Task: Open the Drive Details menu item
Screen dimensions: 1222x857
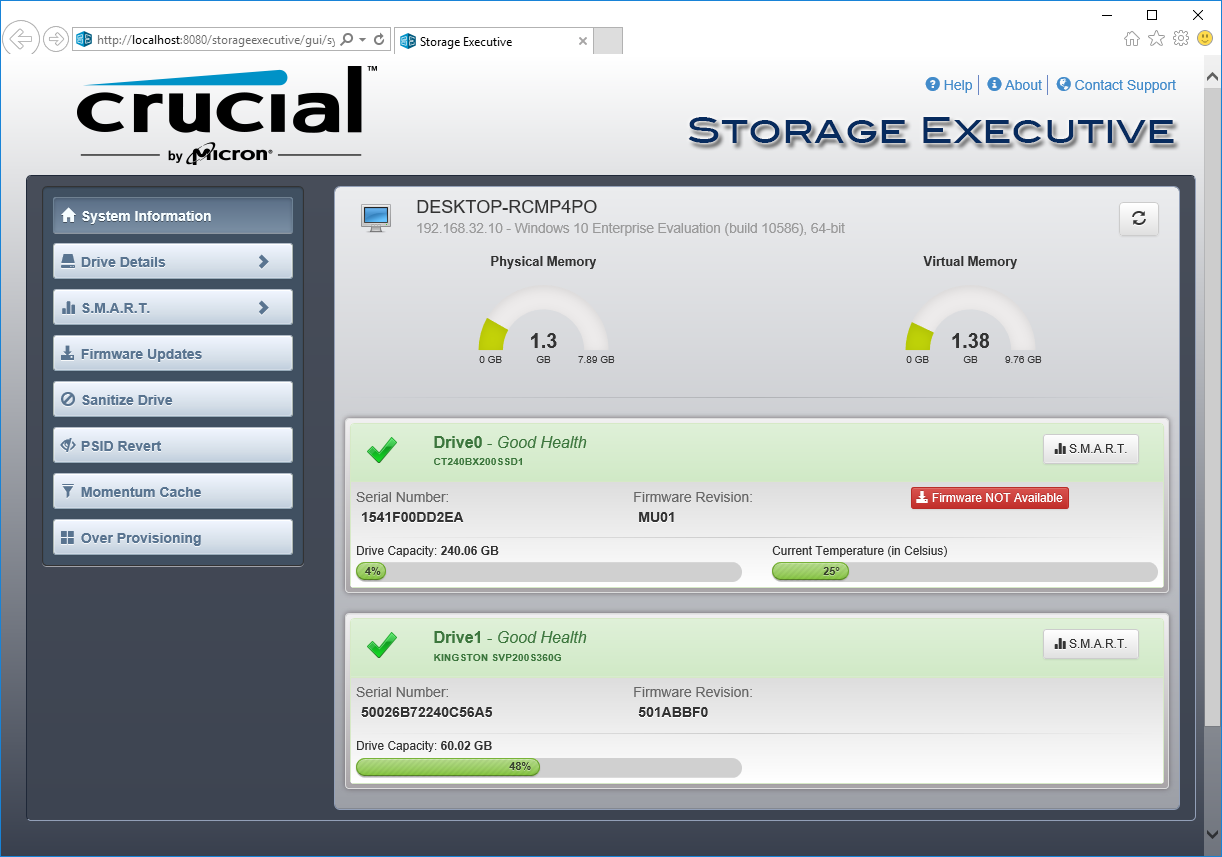Action: [x=172, y=262]
